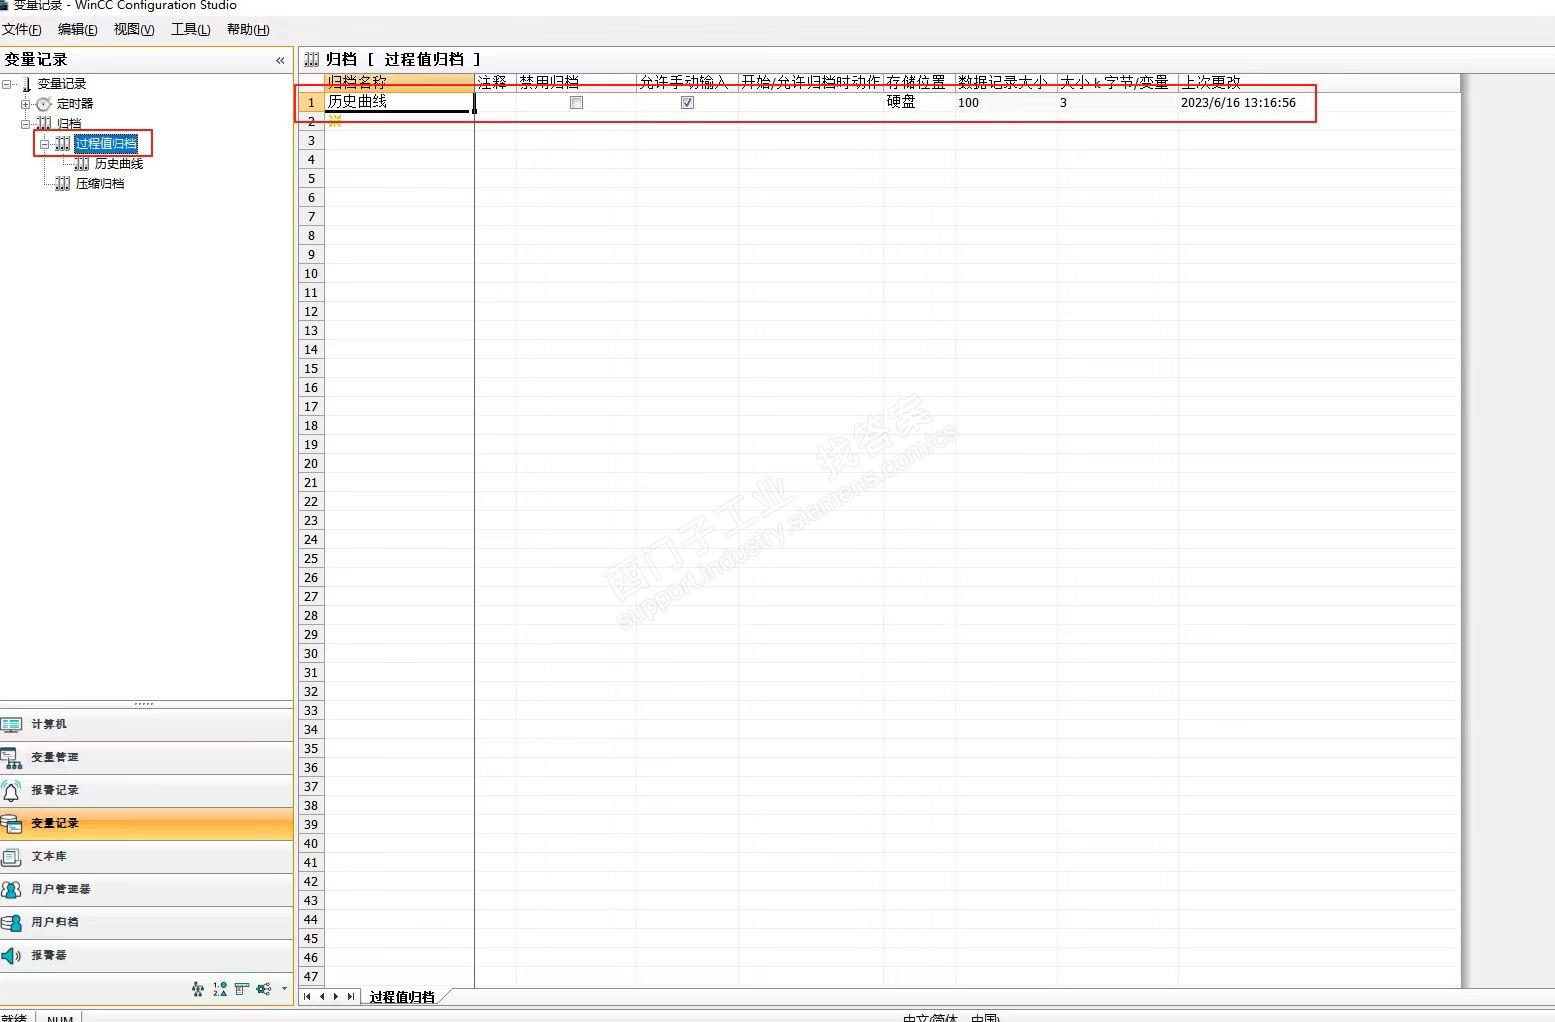This screenshot has height=1022, width=1555.
Task: Open the 用户管理器 editor in the navigation bar
Action: click(146, 889)
